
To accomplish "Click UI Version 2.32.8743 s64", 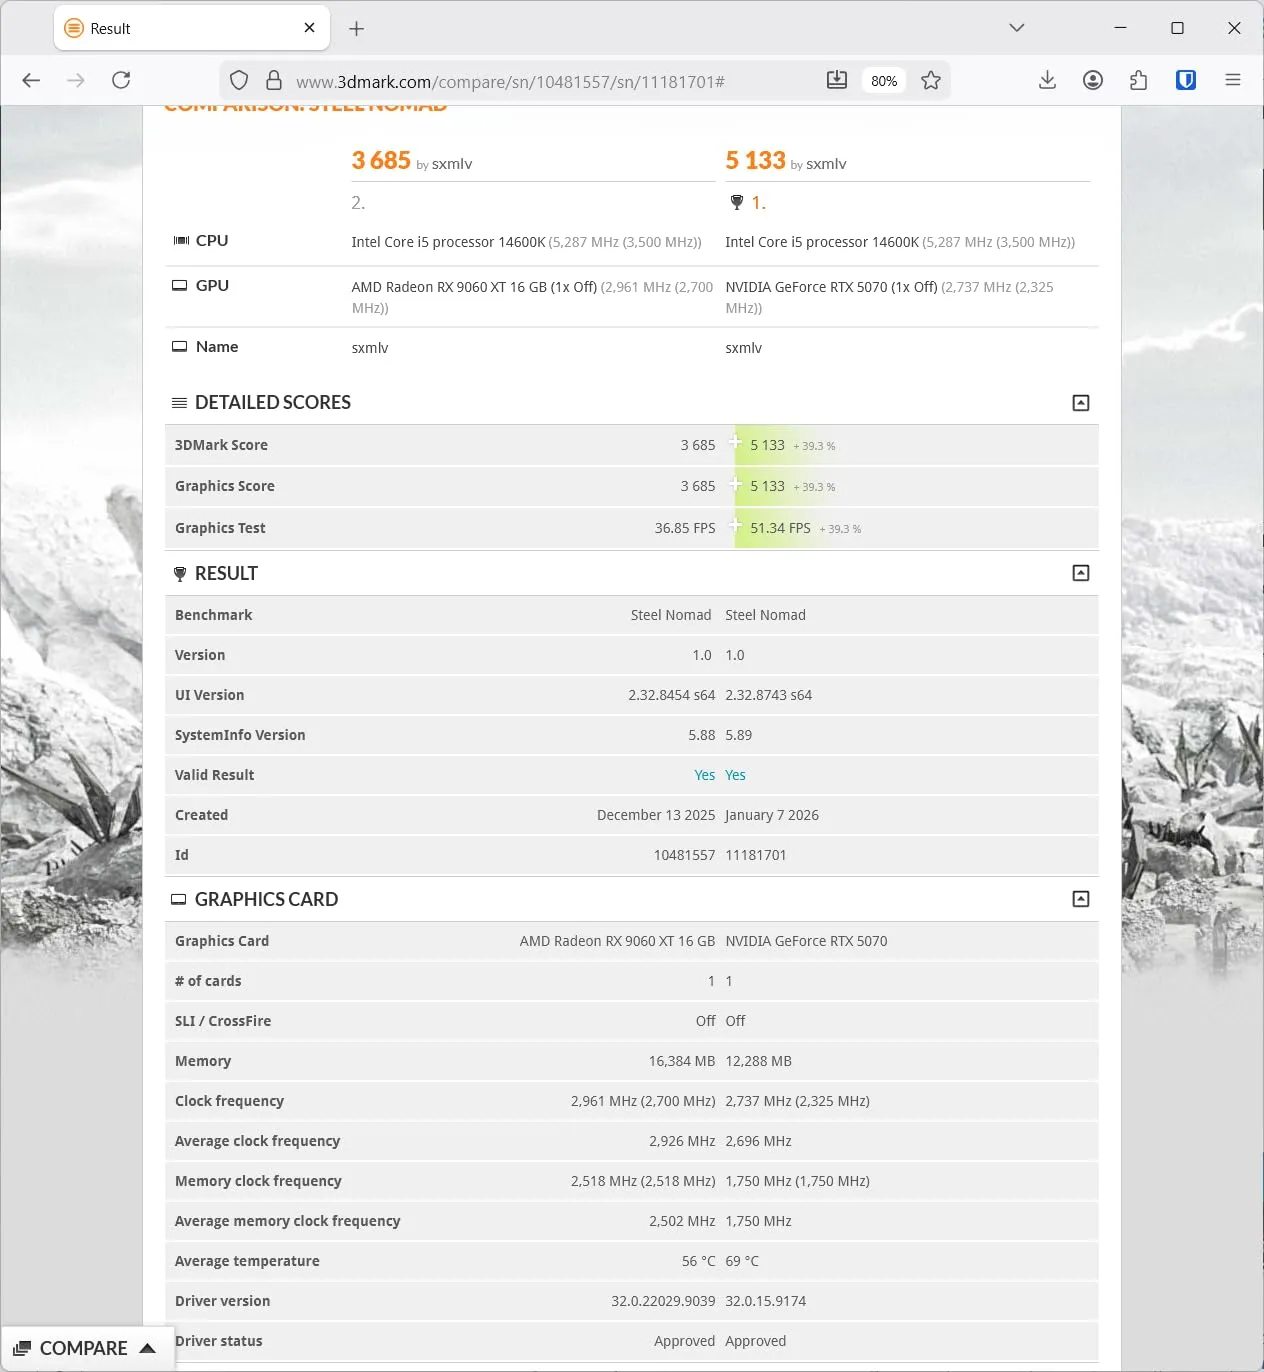I will point(769,695).
